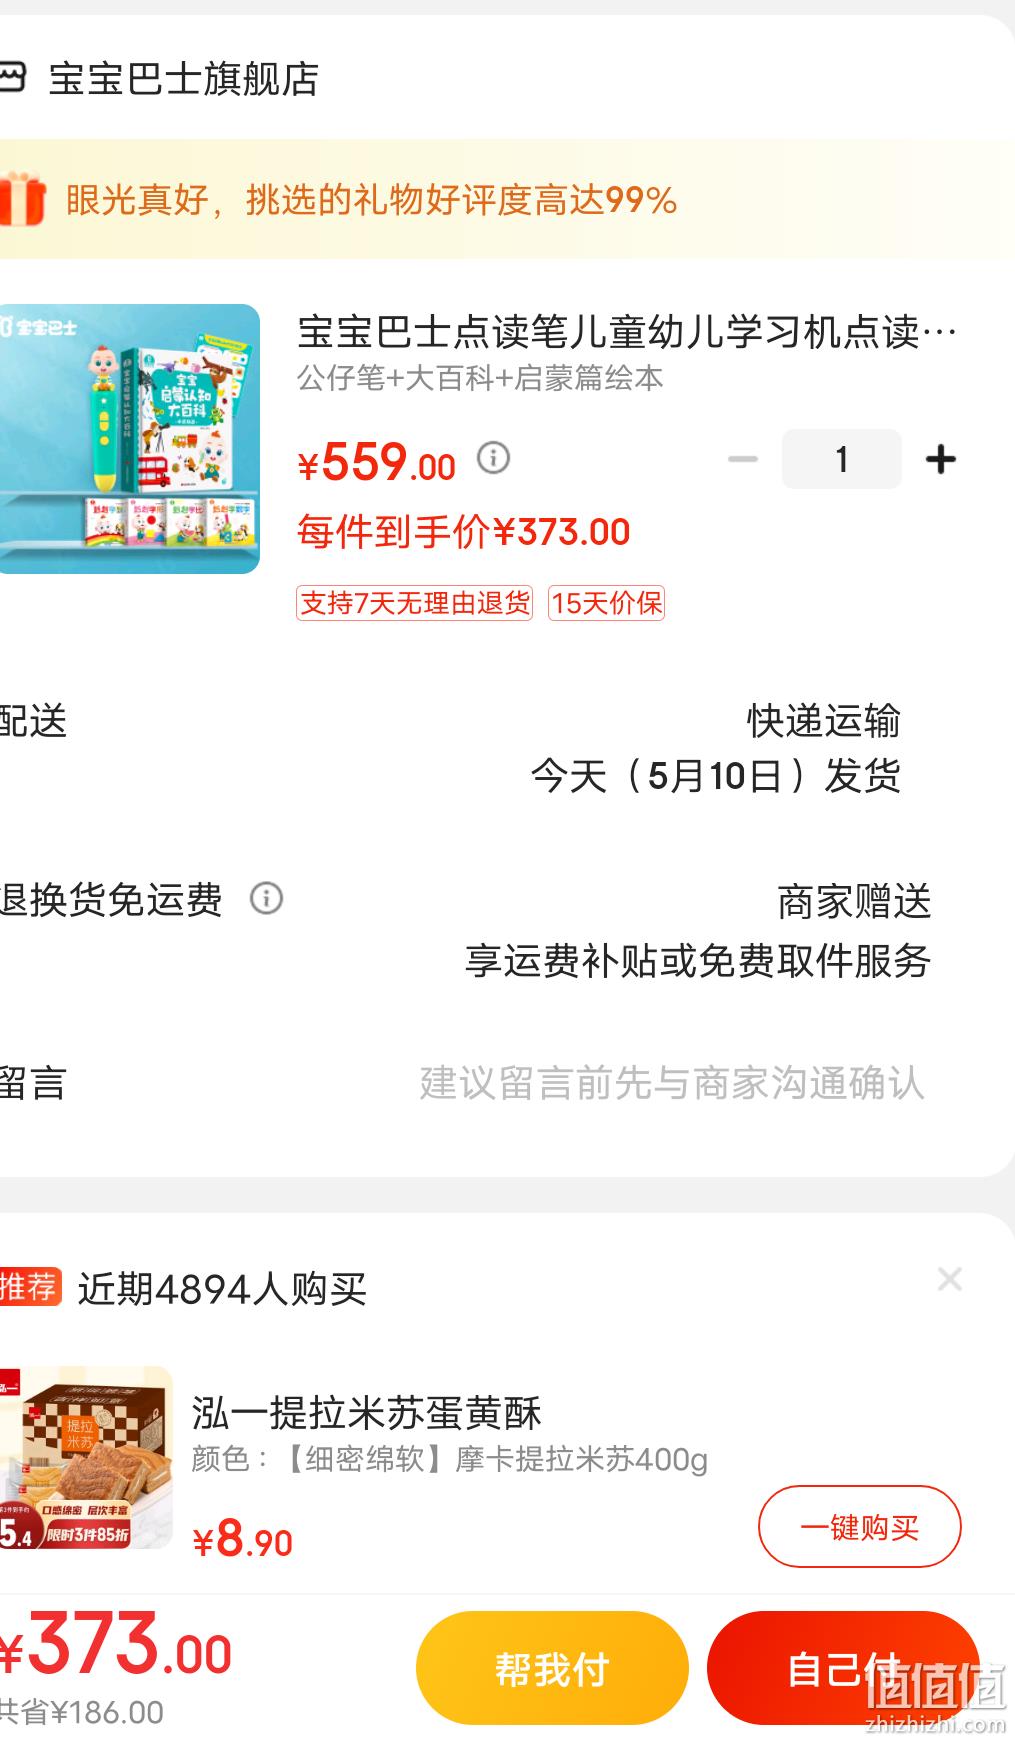Open the 退换货免运费 info icon

[266, 898]
